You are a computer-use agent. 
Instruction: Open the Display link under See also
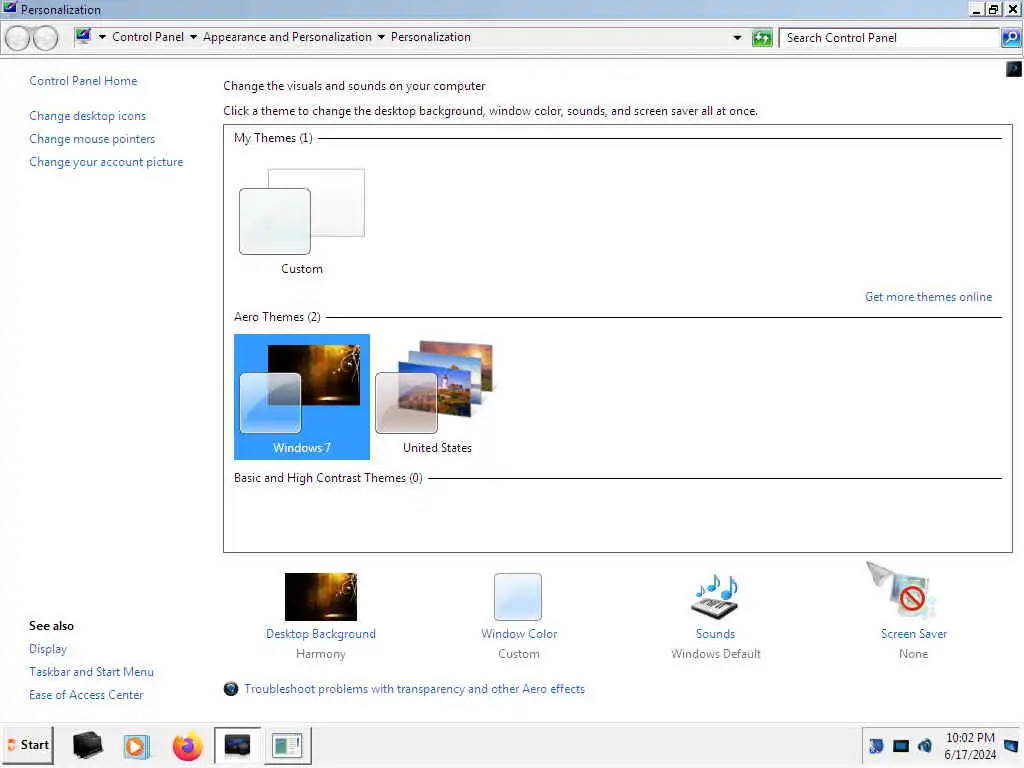pos(48,648)
